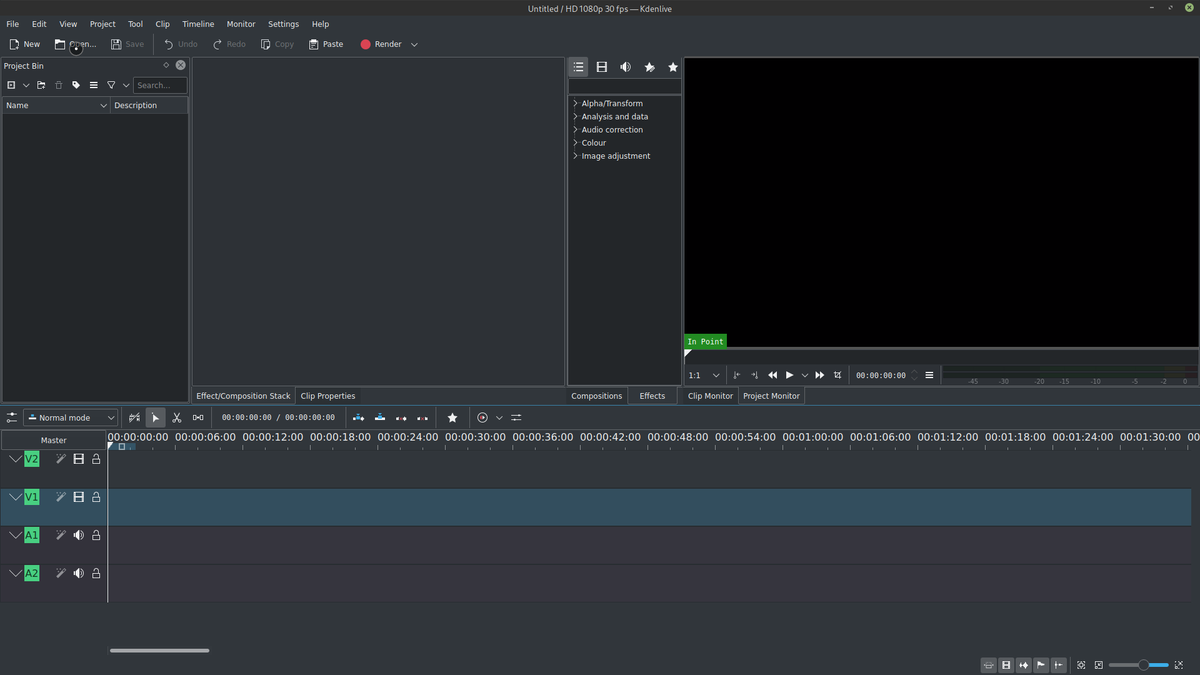Switch to Compositions tab
This screenshot has height=675, width=1200.
coord(597,396)
